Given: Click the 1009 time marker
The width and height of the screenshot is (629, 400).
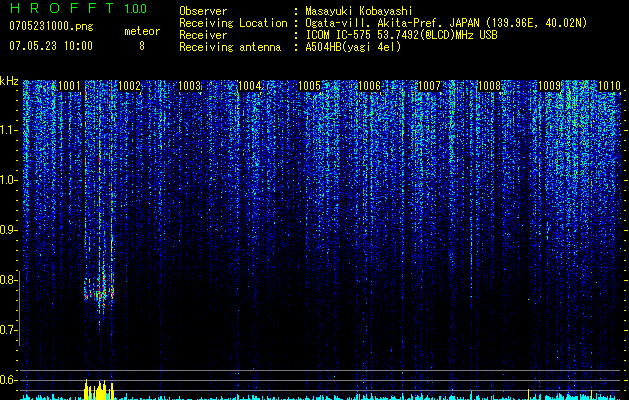Looking at the screenshot, I should click(549, 86).
